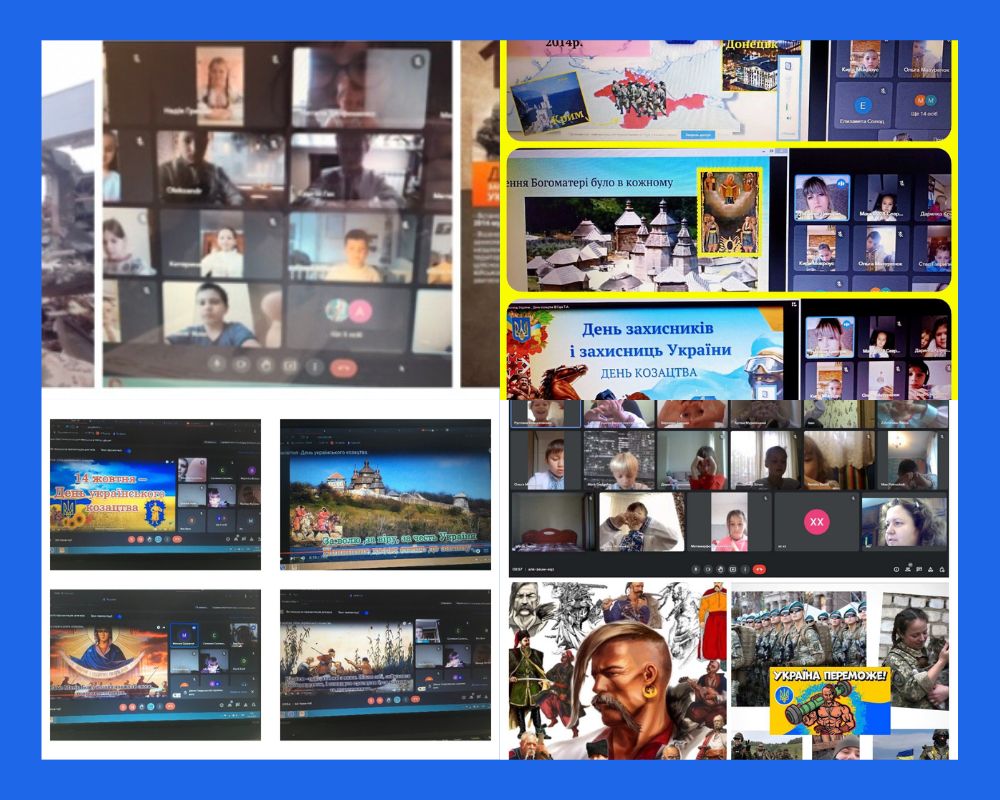
Task: Select the curly-haired woman's video tile
Action: click(x=904, y=523)
